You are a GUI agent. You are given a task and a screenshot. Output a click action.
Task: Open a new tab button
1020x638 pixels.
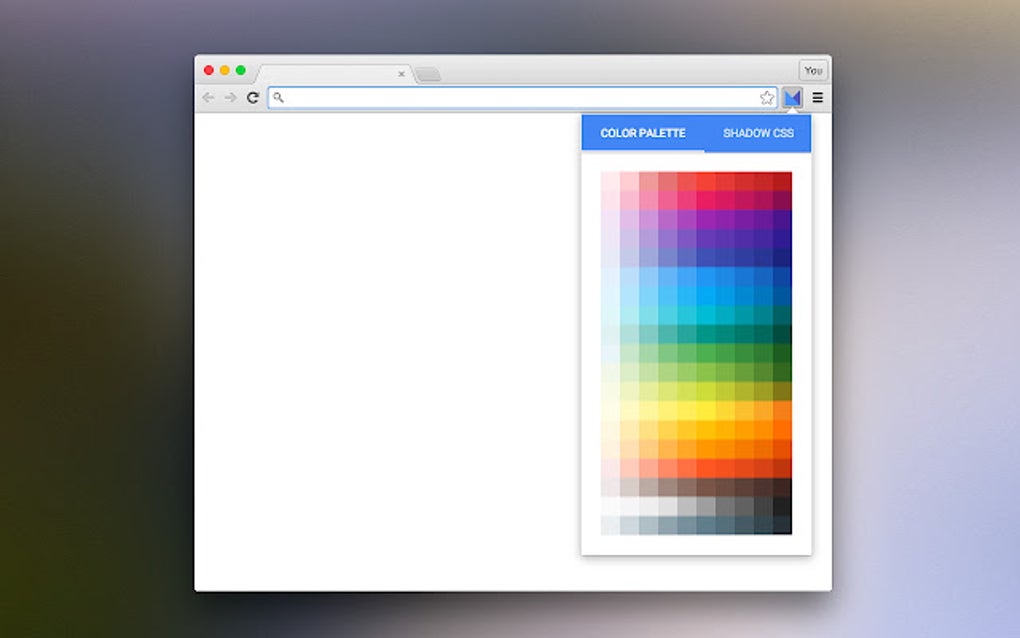(428, 75)
